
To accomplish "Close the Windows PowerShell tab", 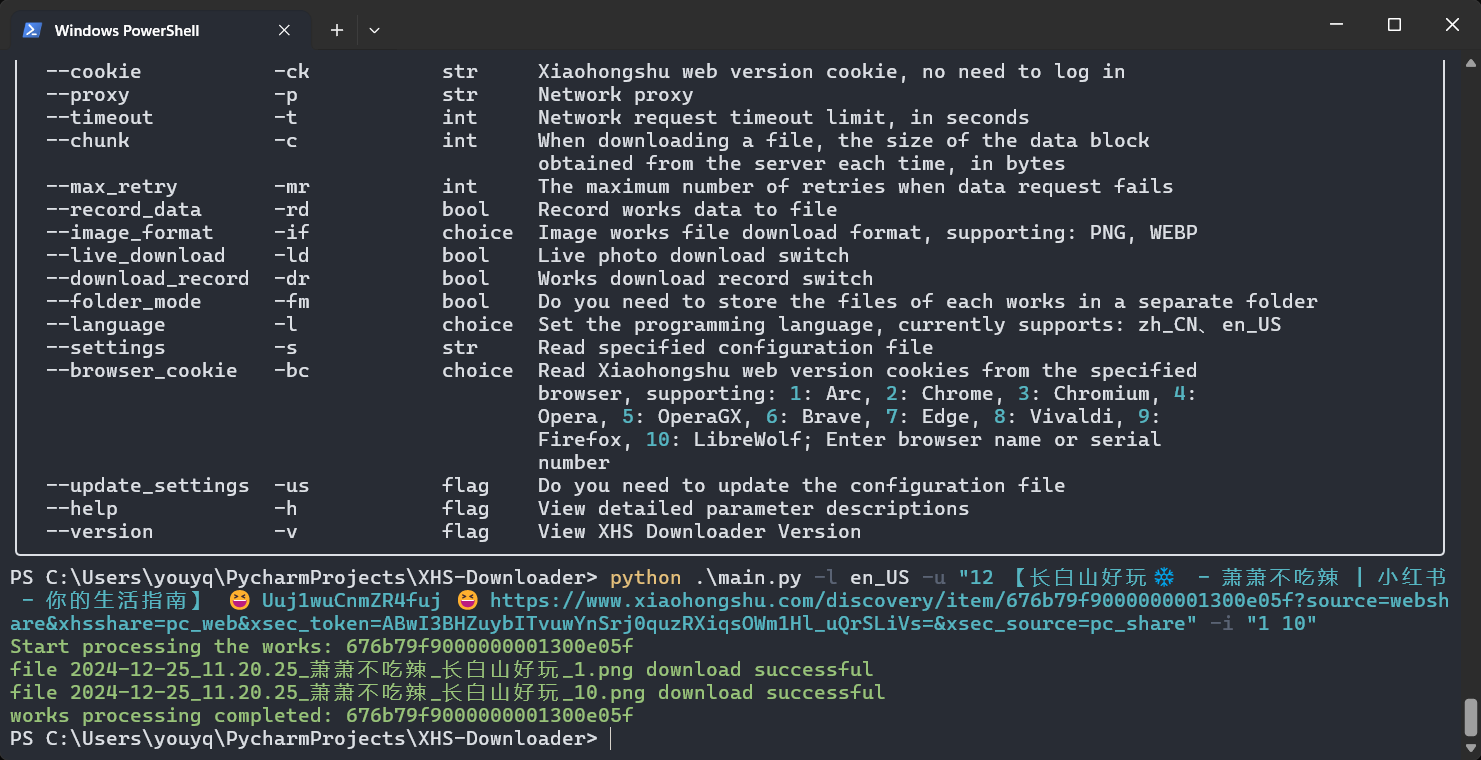I will pyautogui.click(x=285, y=30).
